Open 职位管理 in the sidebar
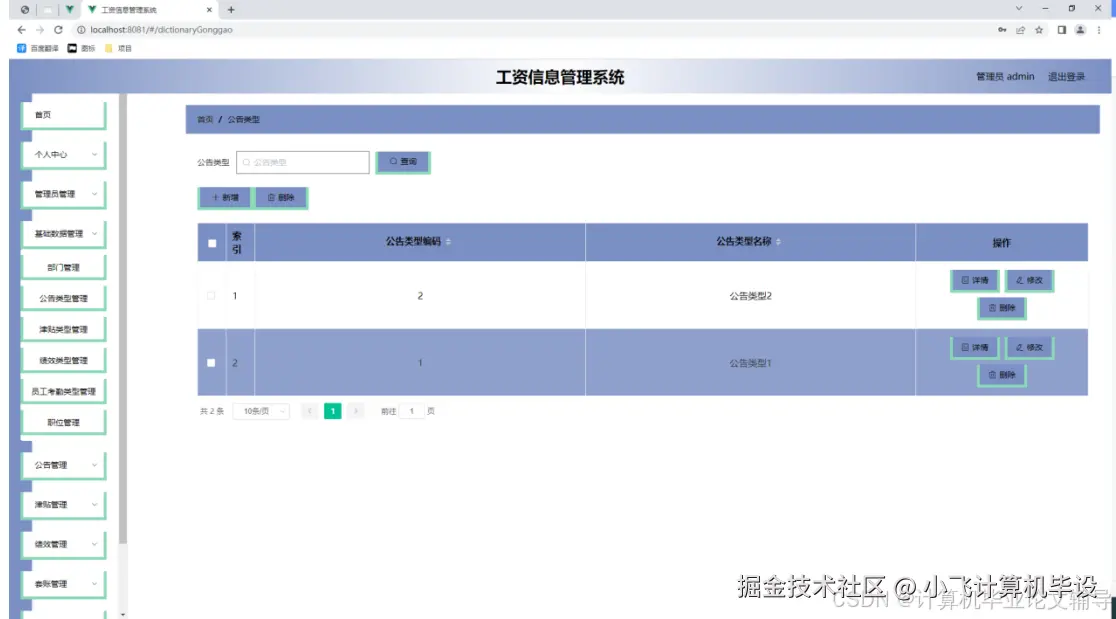Viewport: 1116px width, 619px height. coord(64,423)
